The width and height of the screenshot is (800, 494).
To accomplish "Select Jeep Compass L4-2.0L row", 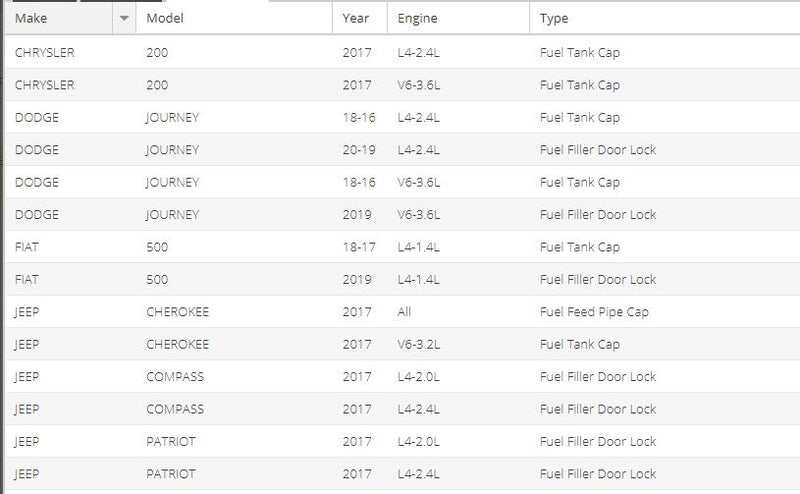I will (403, 377).
